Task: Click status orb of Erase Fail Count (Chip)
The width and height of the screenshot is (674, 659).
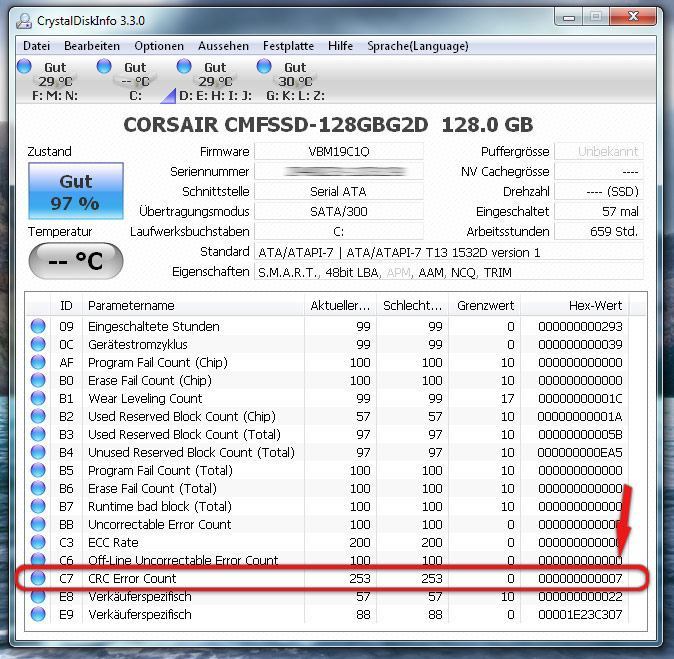Action: [x=38, y=380]
